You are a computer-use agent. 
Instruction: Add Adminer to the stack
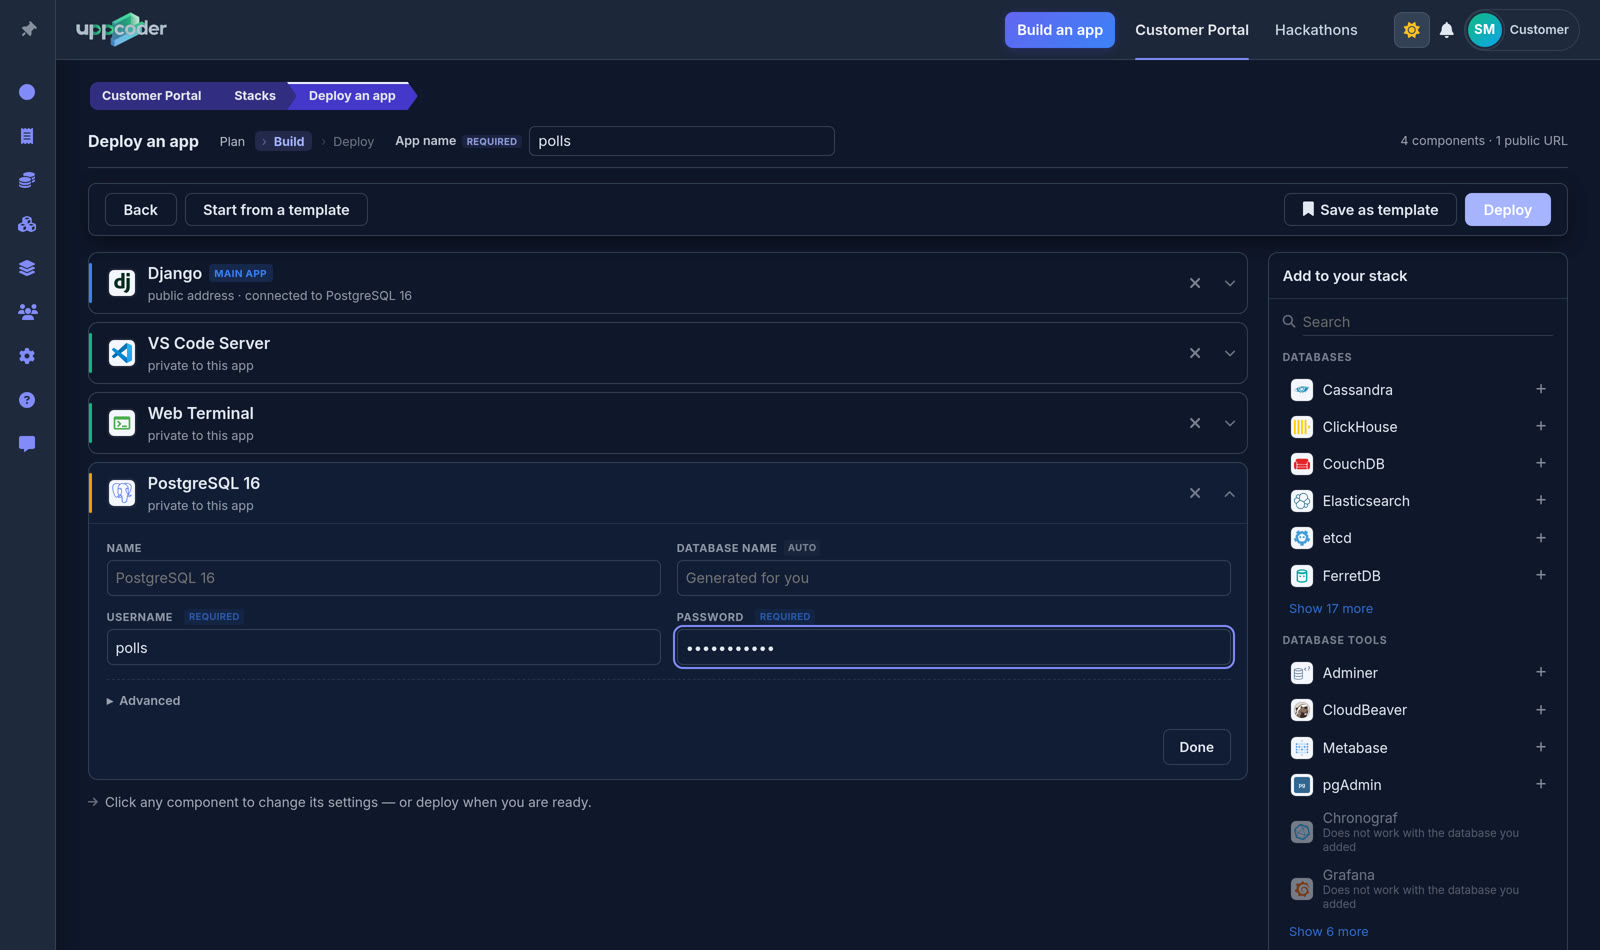point(1540,672)
